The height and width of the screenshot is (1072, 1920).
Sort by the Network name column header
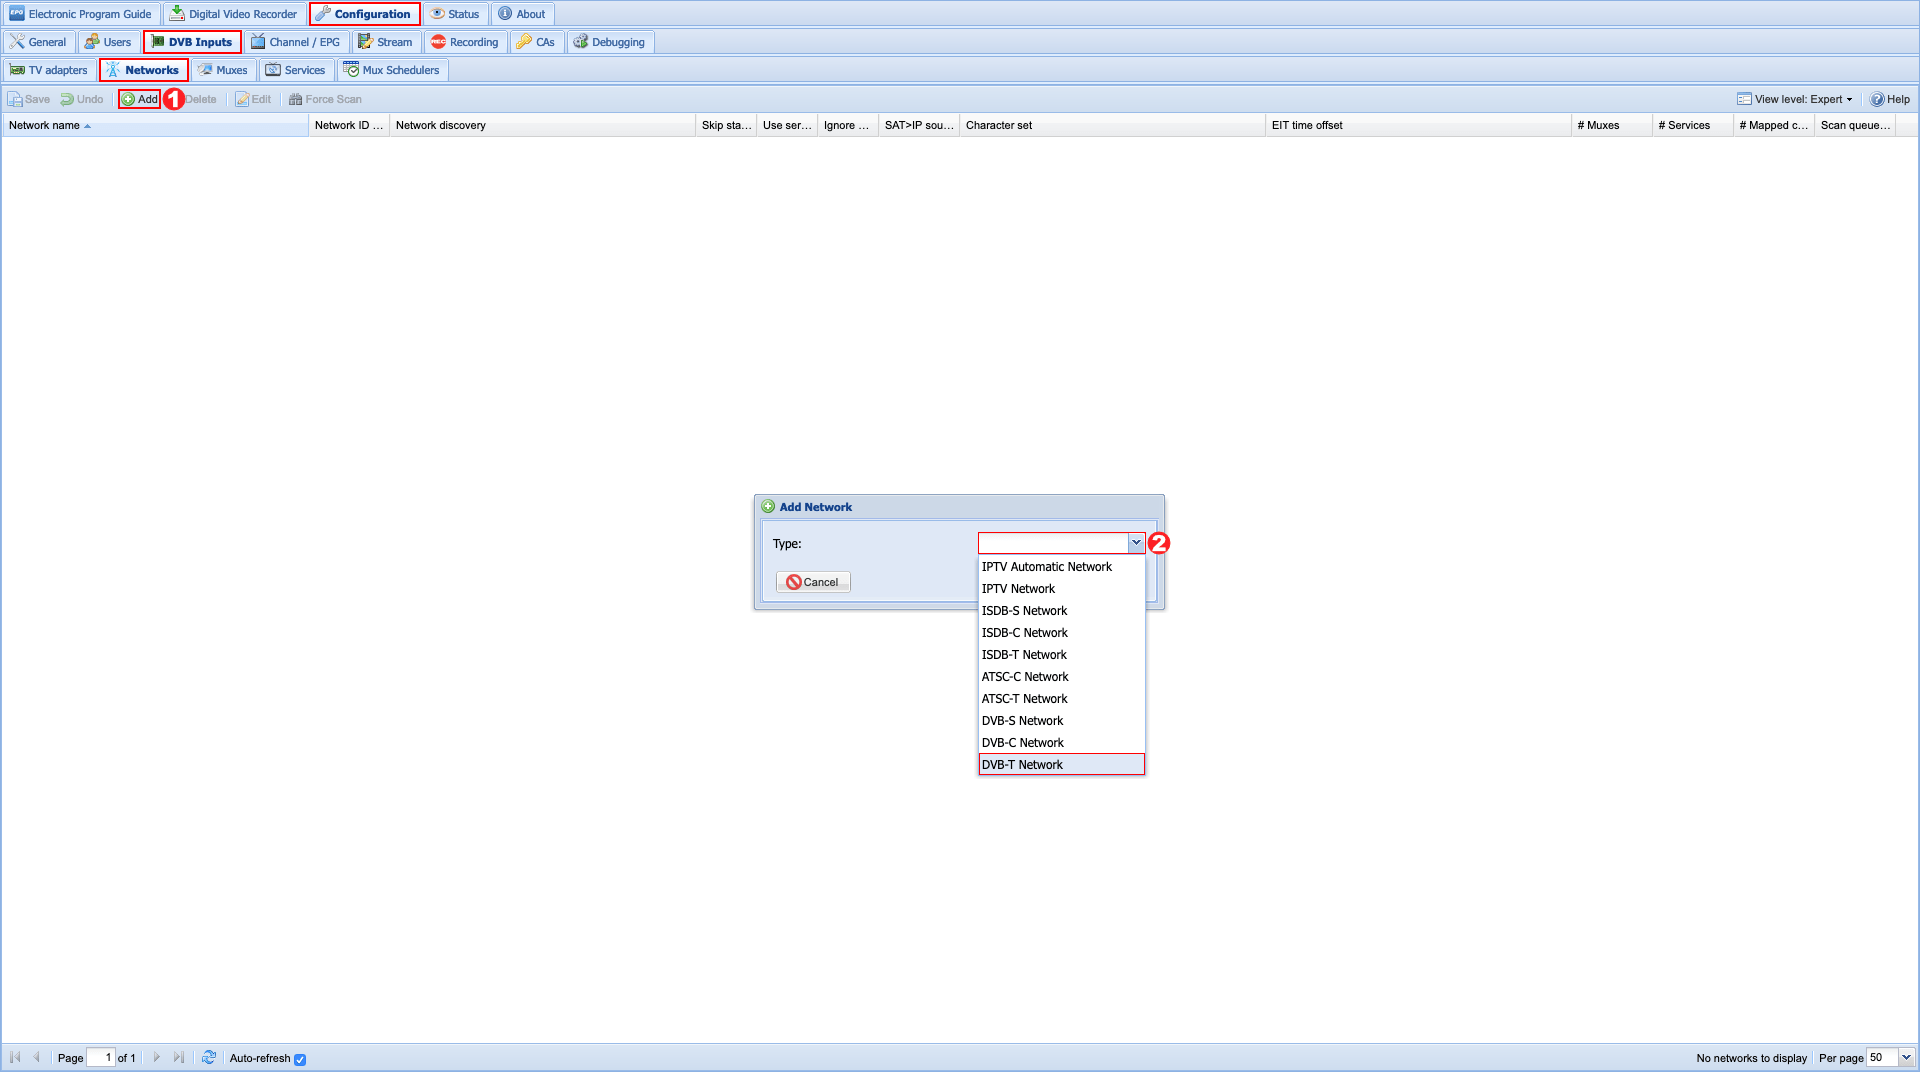coord(45,125)
